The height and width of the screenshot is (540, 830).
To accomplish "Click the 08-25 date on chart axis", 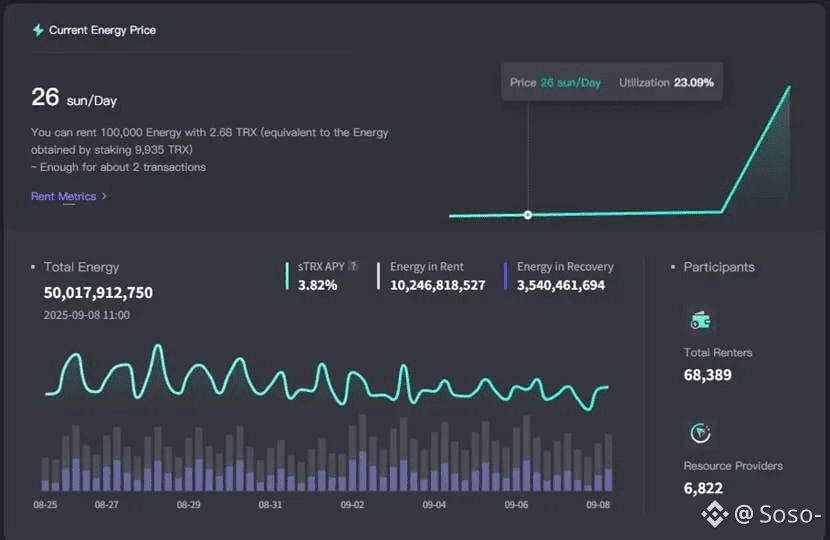I will coord(45,505).
